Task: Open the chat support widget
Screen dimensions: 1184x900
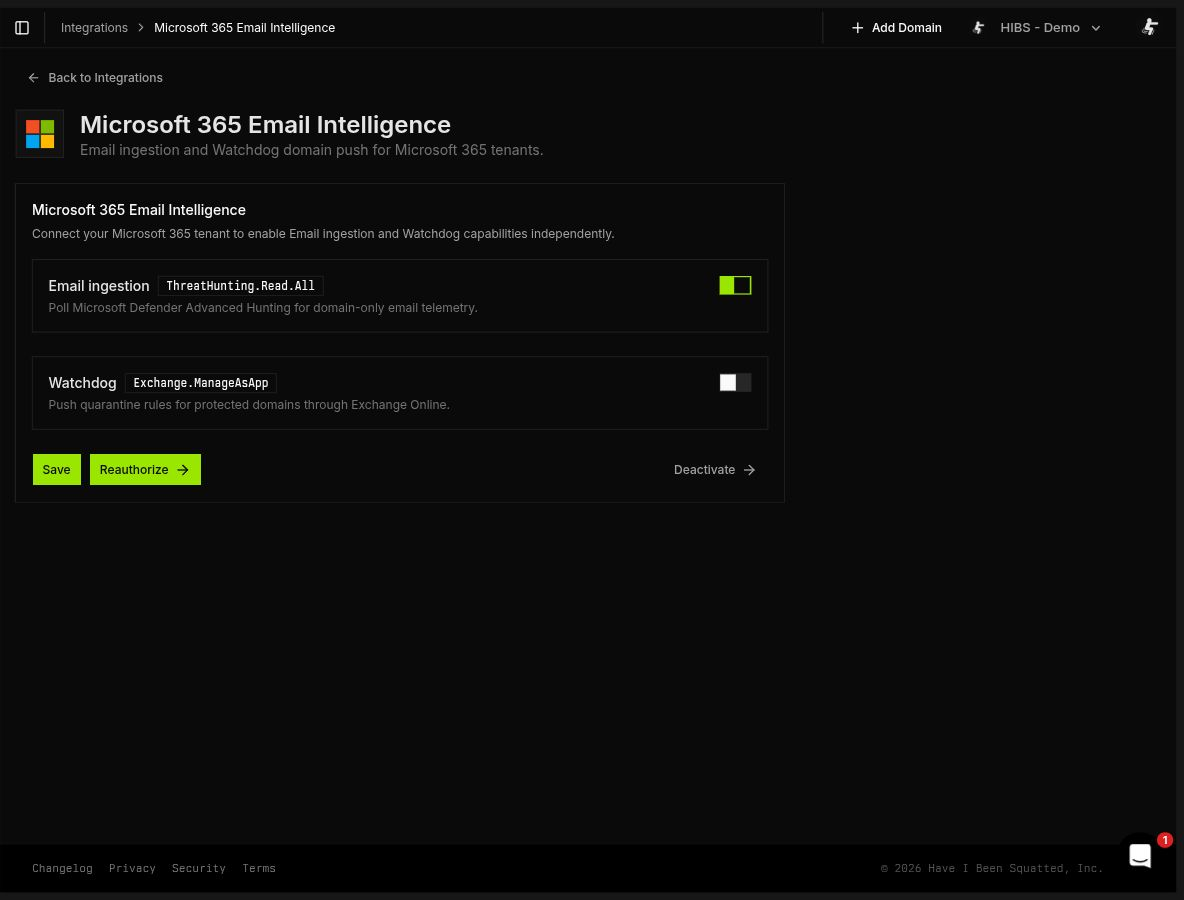Action: tap(1139, 855)
